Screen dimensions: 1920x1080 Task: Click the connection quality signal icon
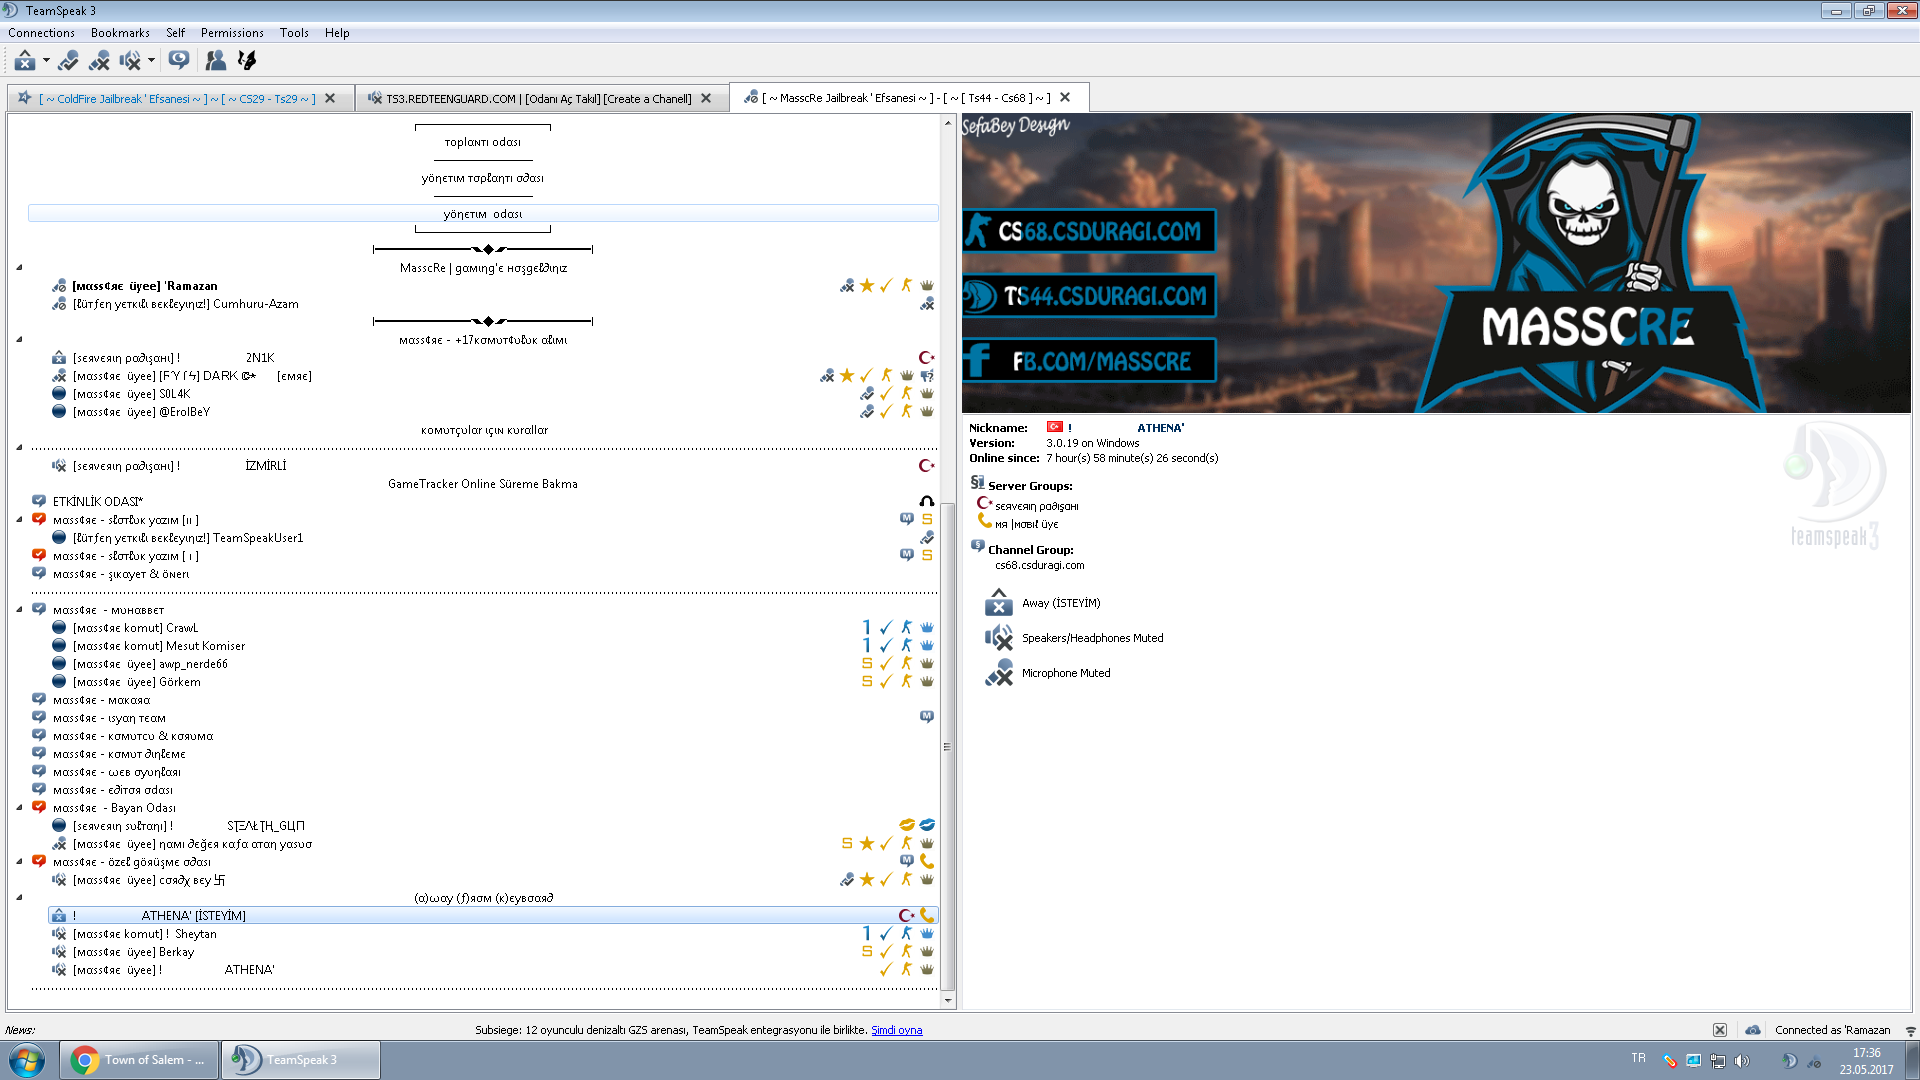pyautogui.click(x=1910, y=1031)
